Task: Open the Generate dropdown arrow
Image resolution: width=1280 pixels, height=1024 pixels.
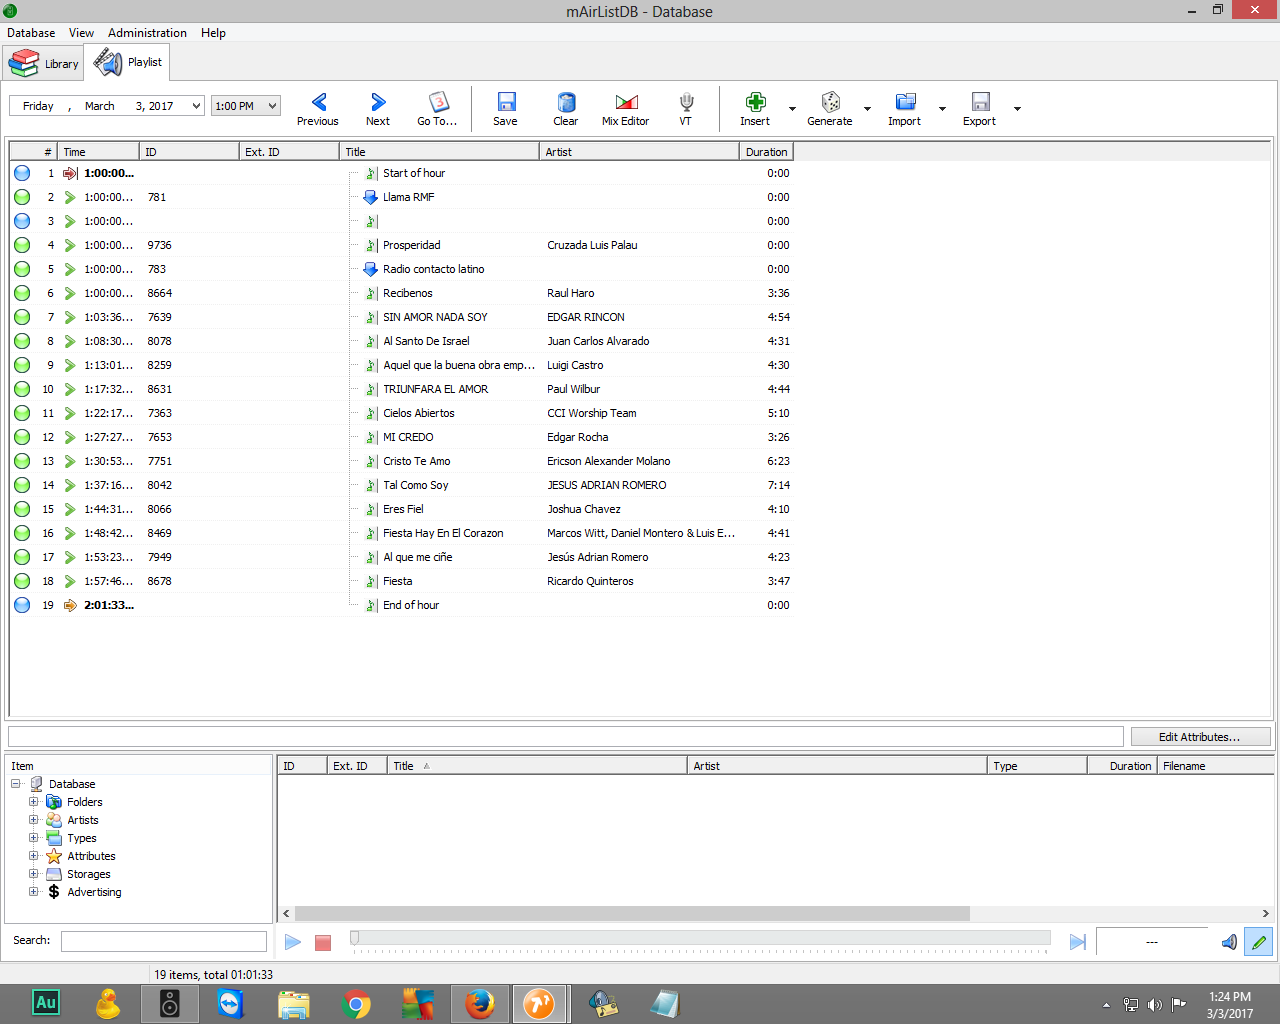Action: point(867,109)
